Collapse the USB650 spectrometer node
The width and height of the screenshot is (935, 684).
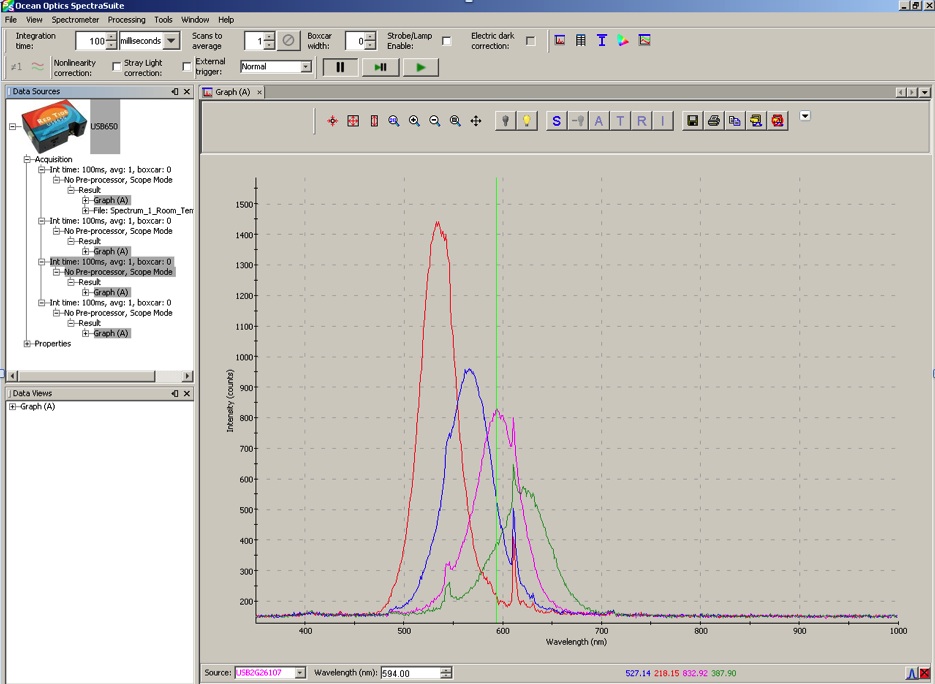[x=13, y=126]
